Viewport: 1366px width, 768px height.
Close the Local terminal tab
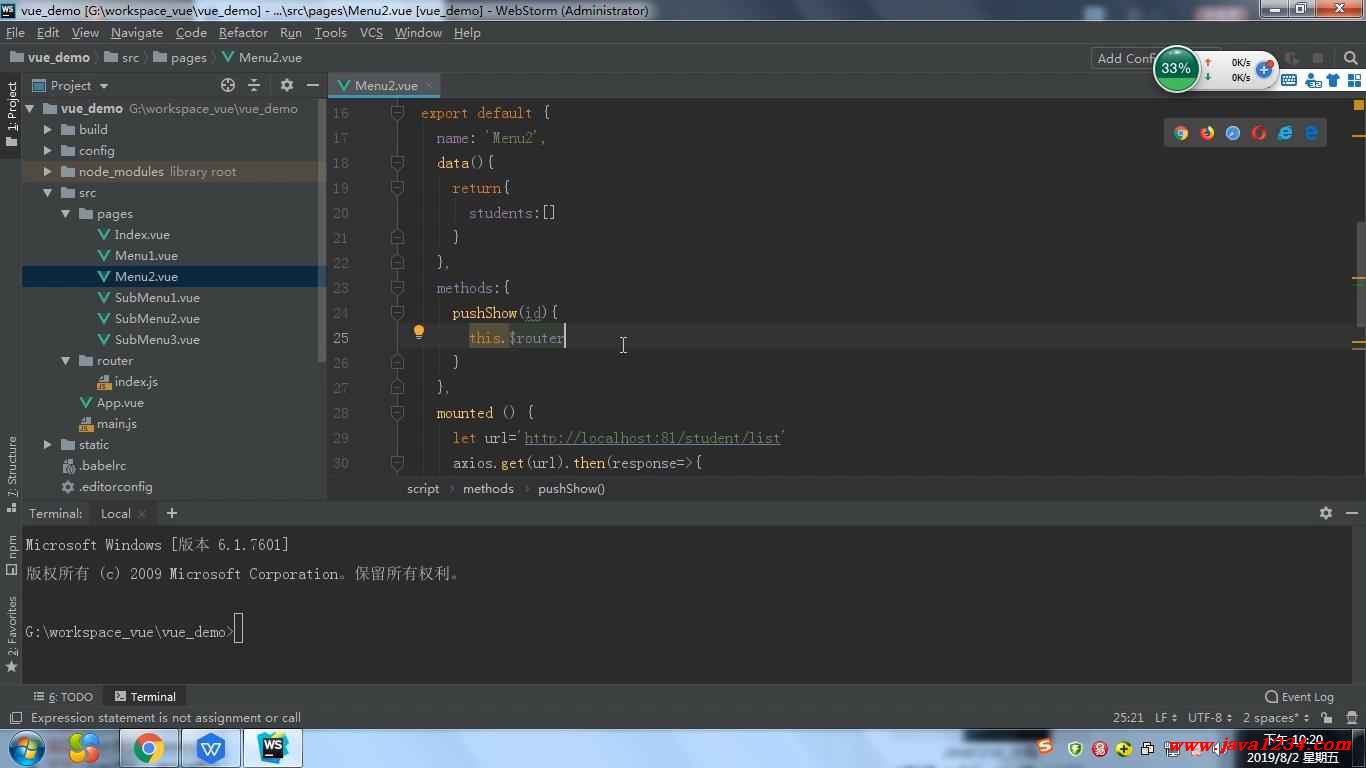[142, 514]
